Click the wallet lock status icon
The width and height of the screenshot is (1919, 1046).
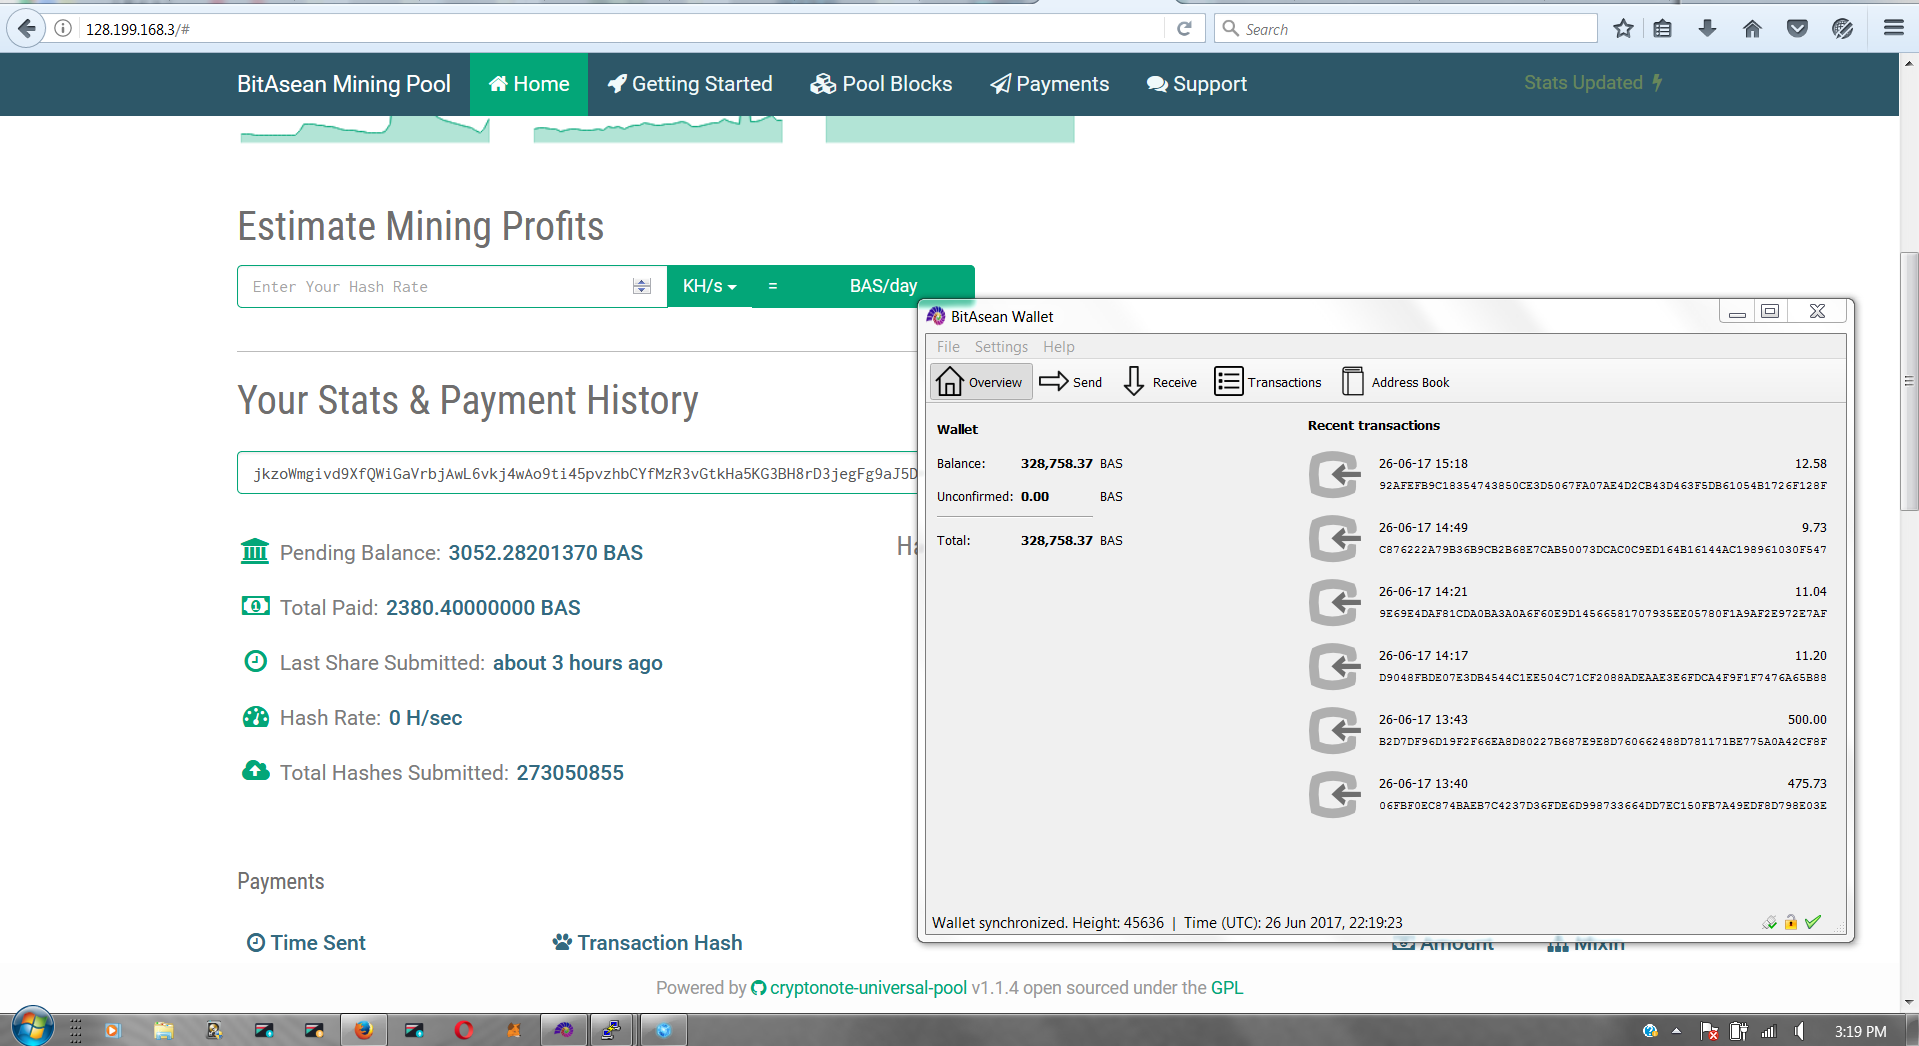point(1791,922)
